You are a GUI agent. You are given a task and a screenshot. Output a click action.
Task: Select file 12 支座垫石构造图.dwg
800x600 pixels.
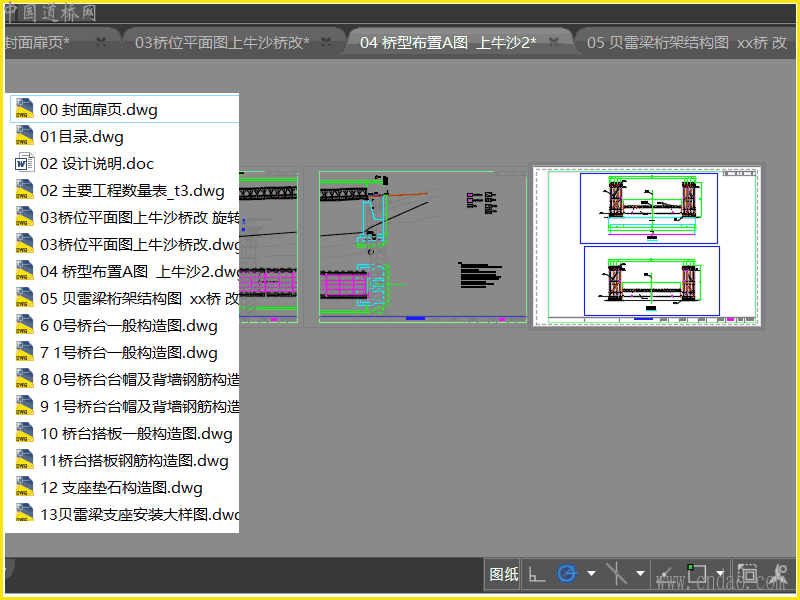coord(124,488)
